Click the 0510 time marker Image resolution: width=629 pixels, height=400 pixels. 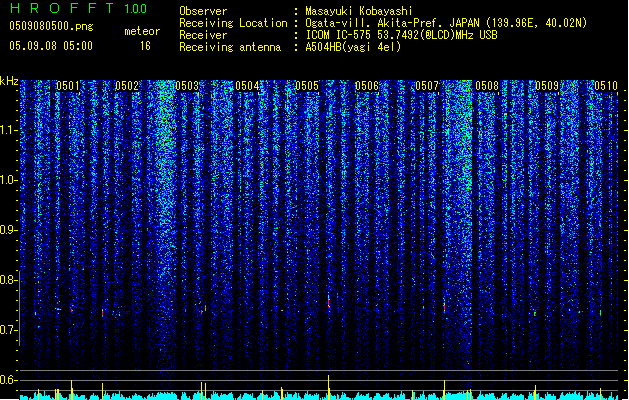pyautogui.click(x=606, y=85)
